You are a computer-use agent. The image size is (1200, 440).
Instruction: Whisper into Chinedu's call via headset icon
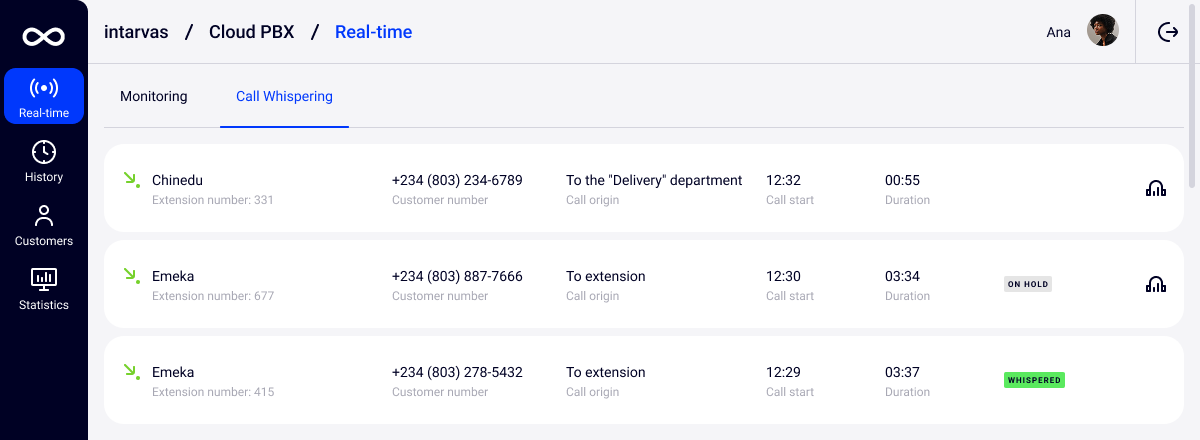(x=1155, y=188)
